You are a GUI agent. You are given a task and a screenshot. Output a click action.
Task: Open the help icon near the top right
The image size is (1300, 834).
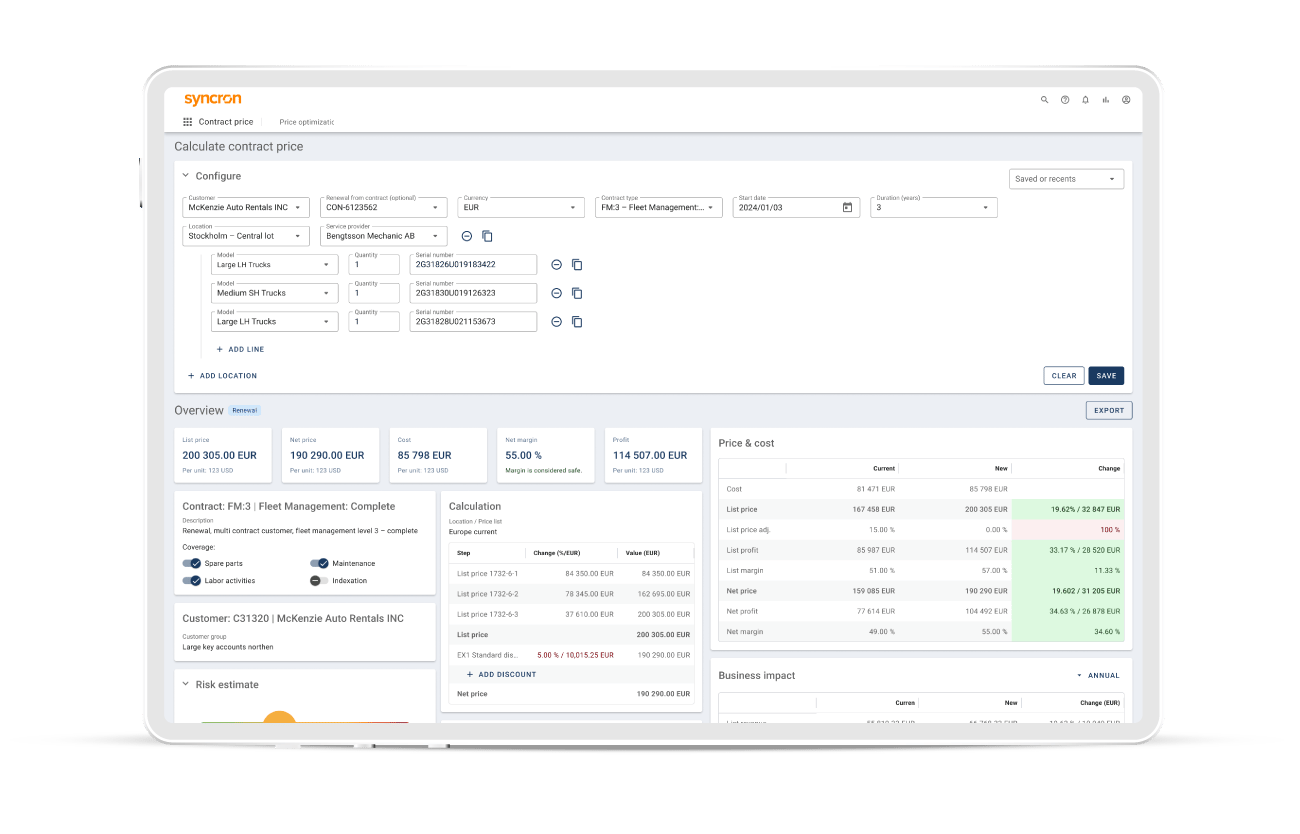click(1064, 100)
